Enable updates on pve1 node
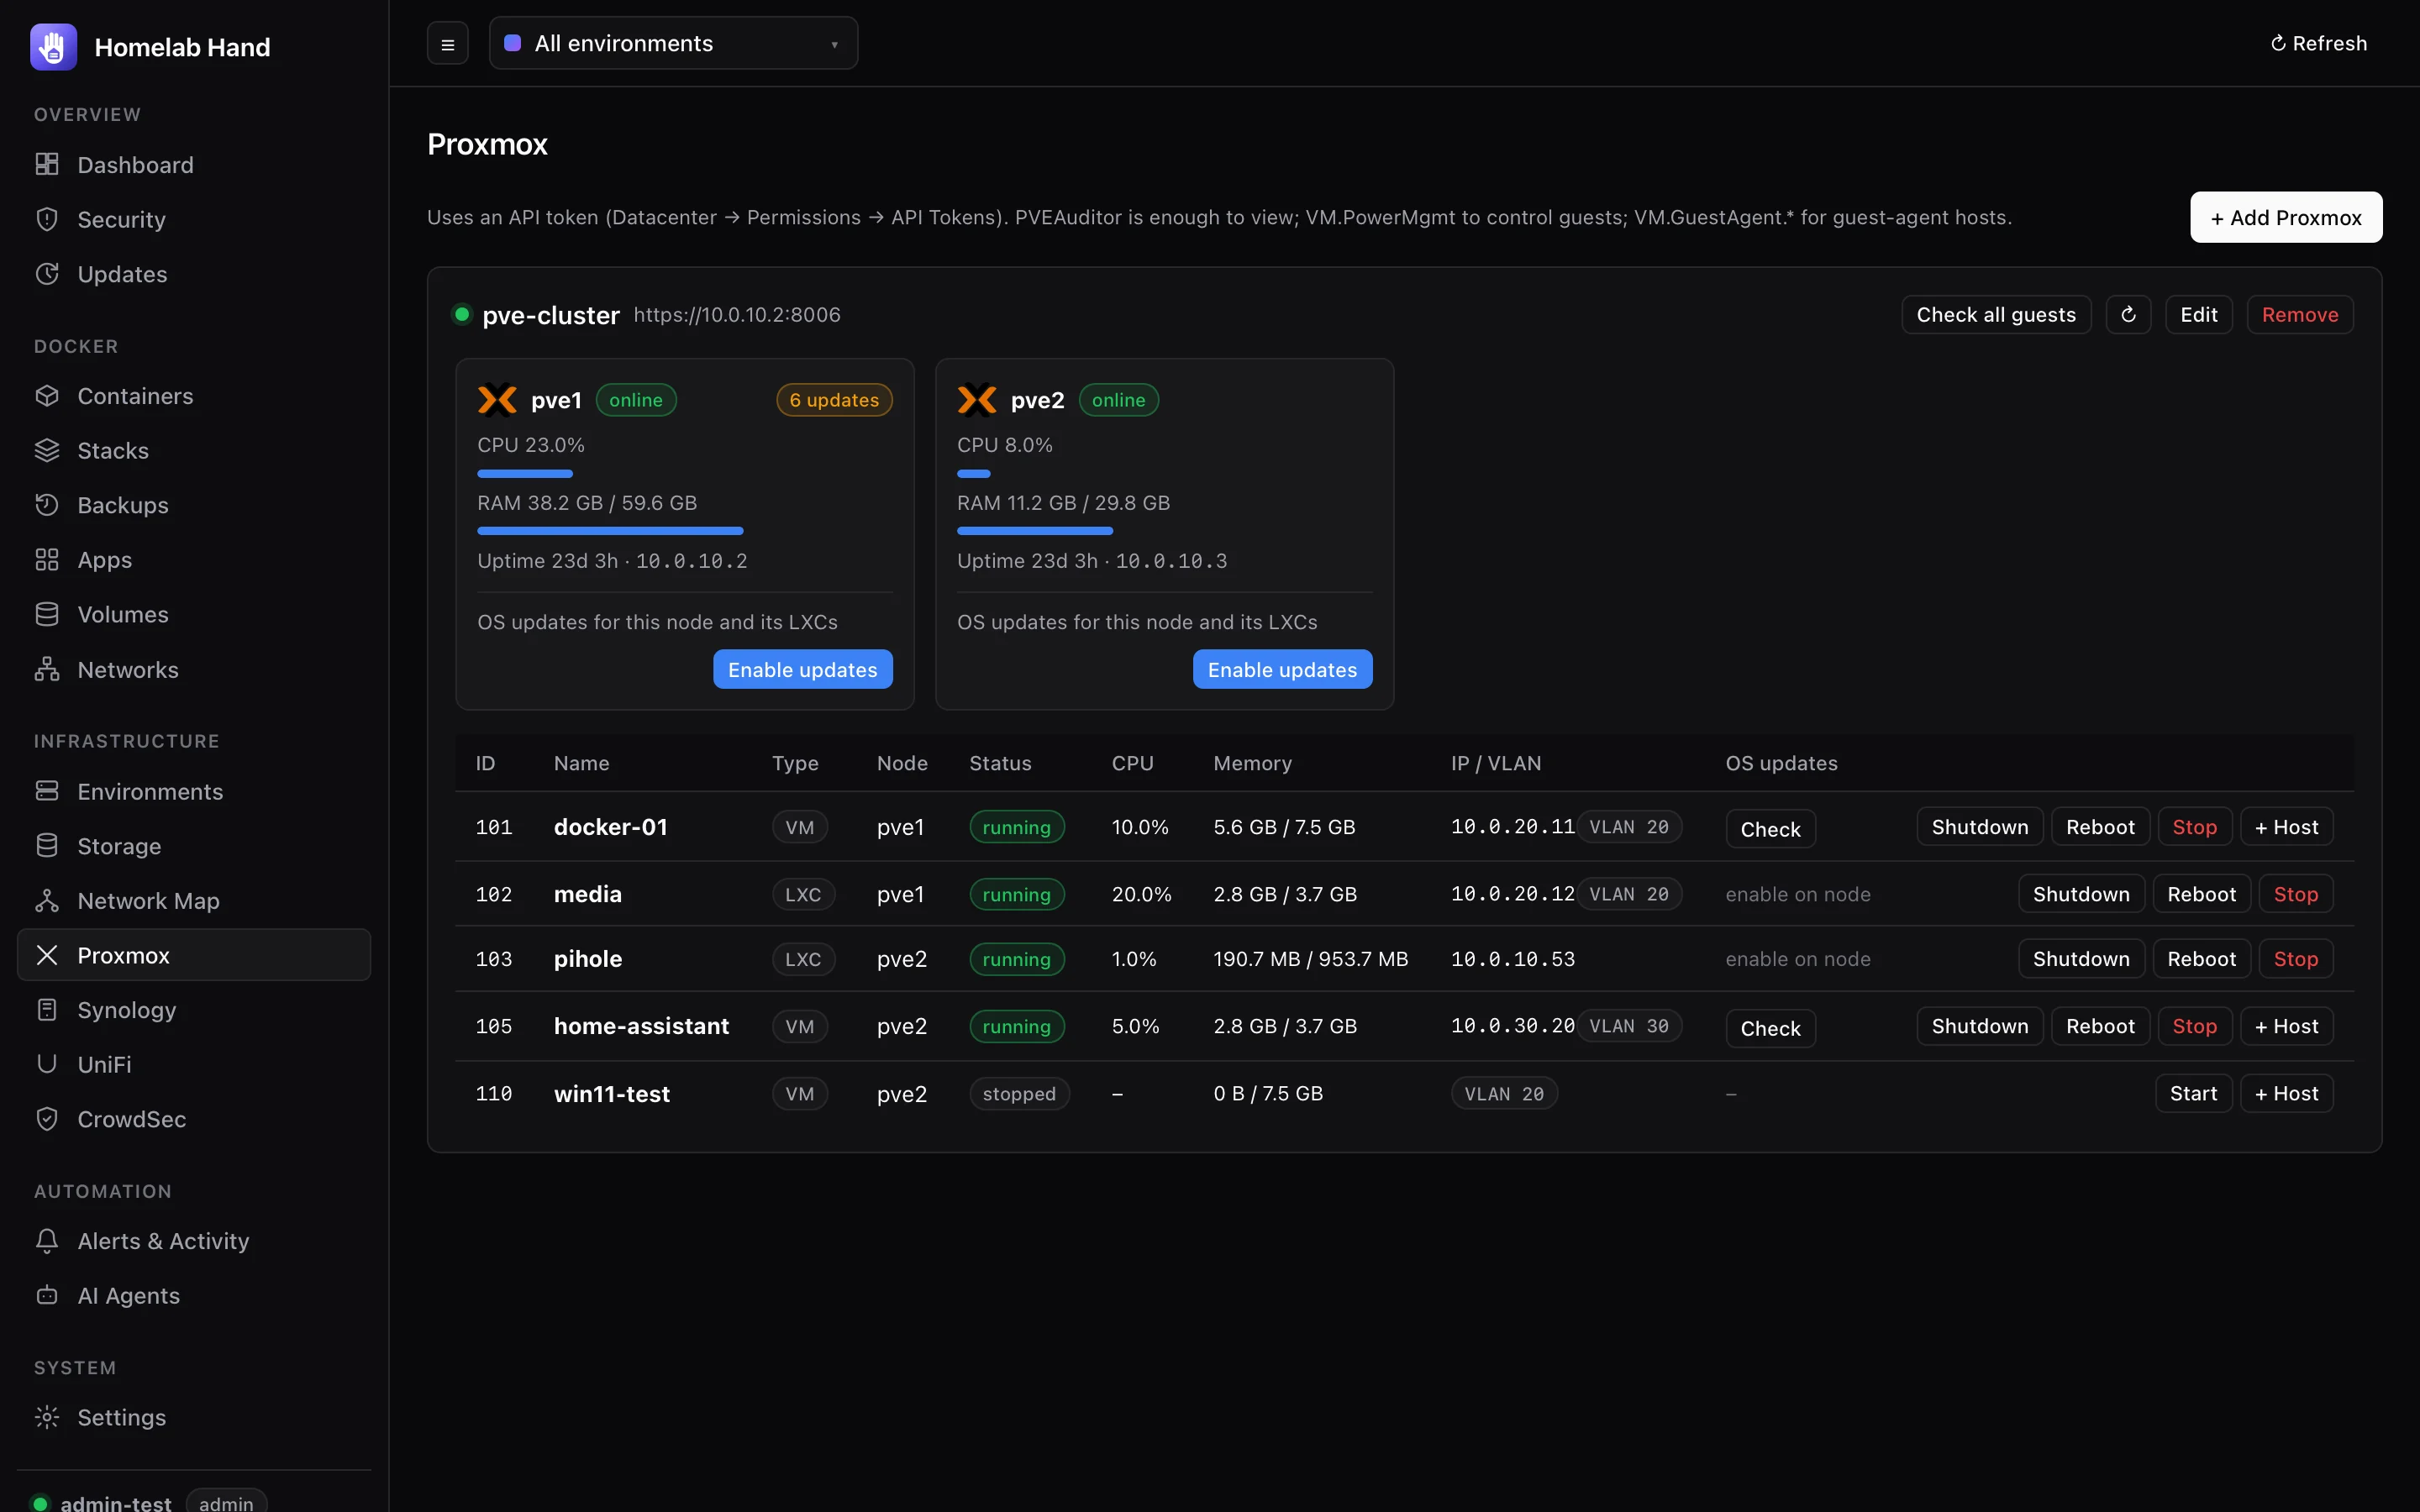 [802, 670]
